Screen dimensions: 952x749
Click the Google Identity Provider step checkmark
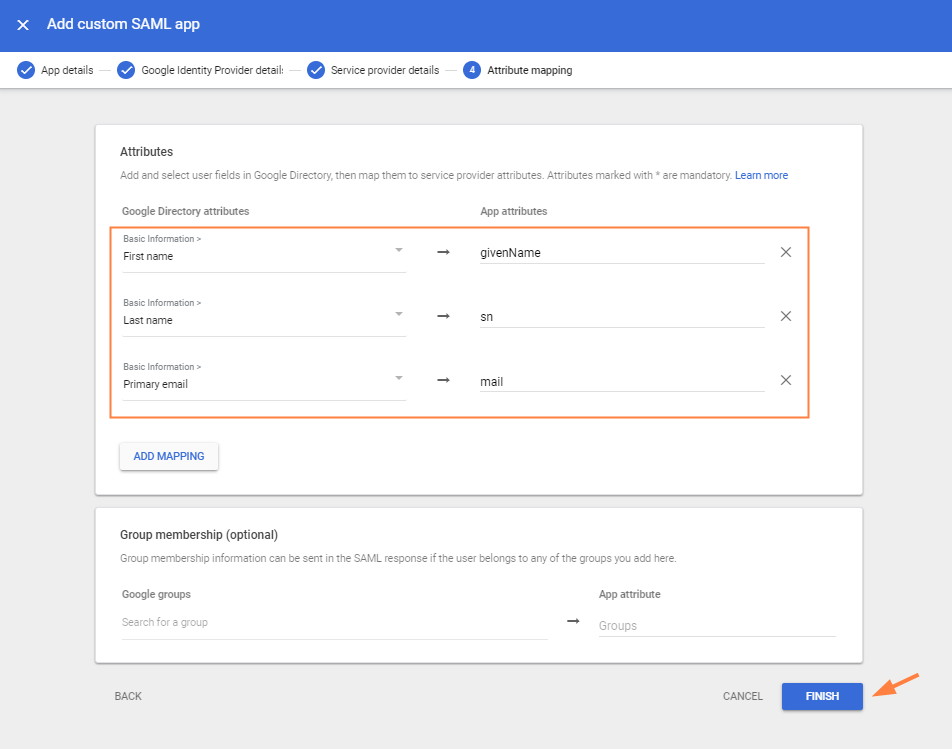pos(126,70)
